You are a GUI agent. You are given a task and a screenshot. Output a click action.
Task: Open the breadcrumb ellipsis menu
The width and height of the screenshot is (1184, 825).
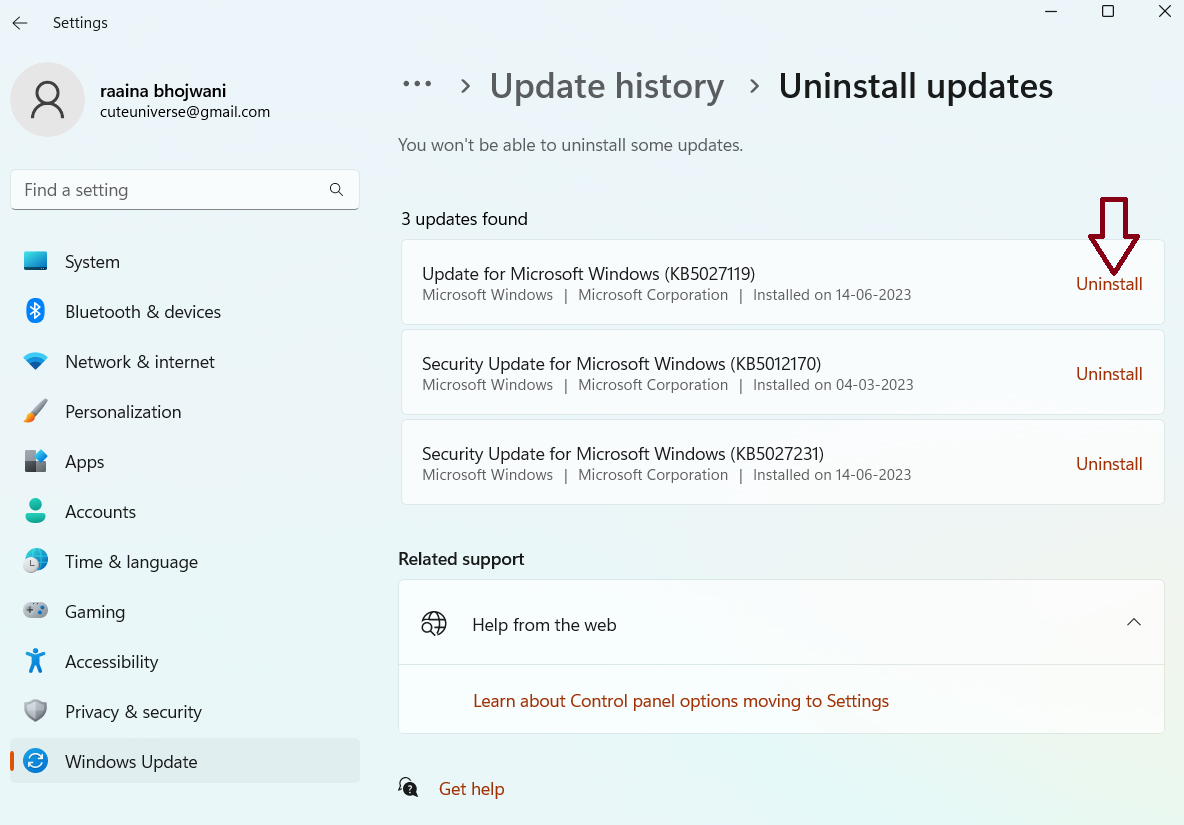(x=417, y=86)
